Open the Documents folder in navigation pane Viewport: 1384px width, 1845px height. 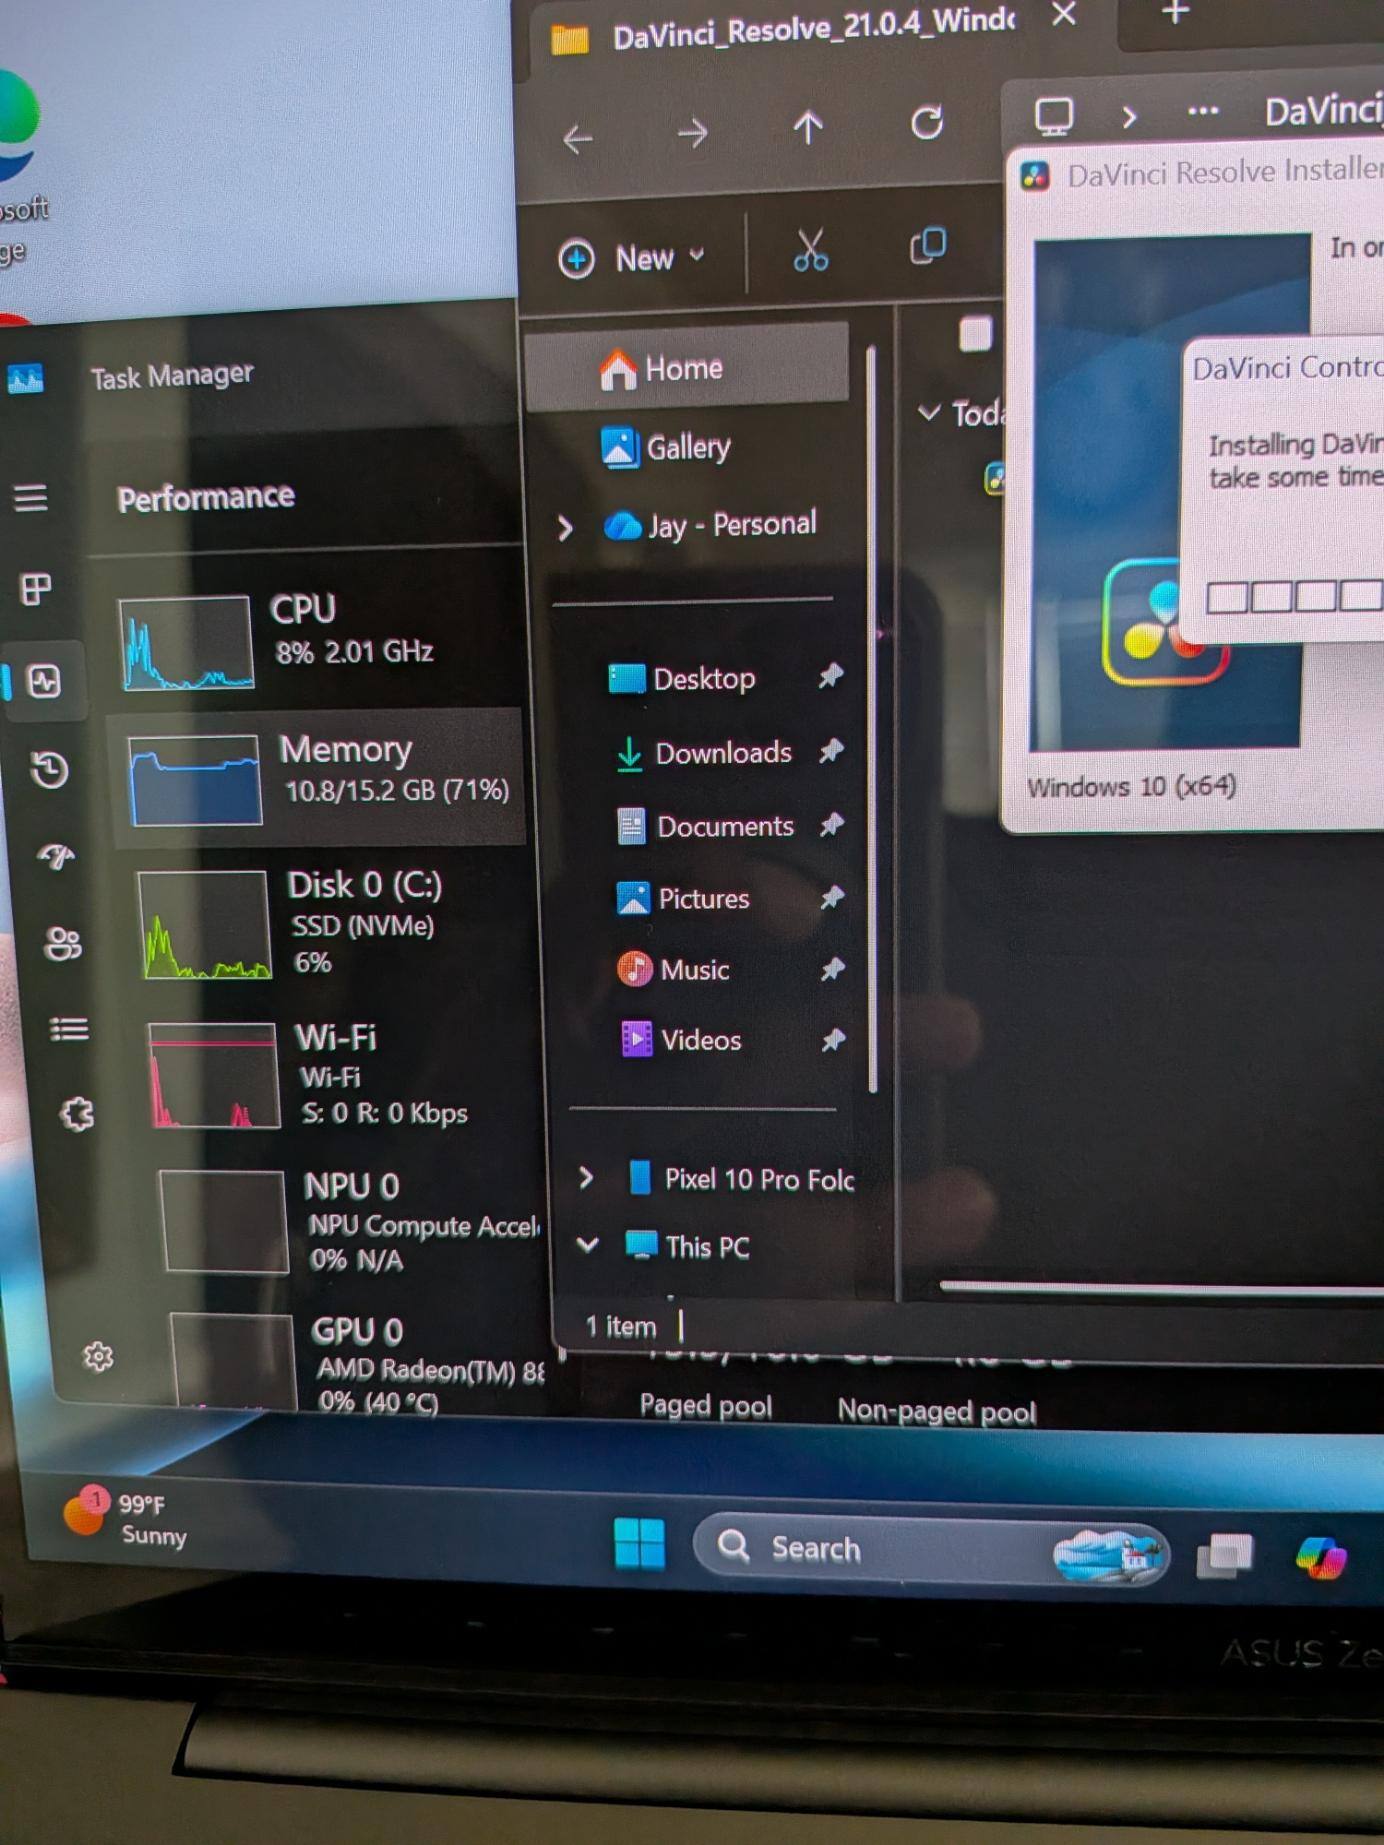point(706,826)
